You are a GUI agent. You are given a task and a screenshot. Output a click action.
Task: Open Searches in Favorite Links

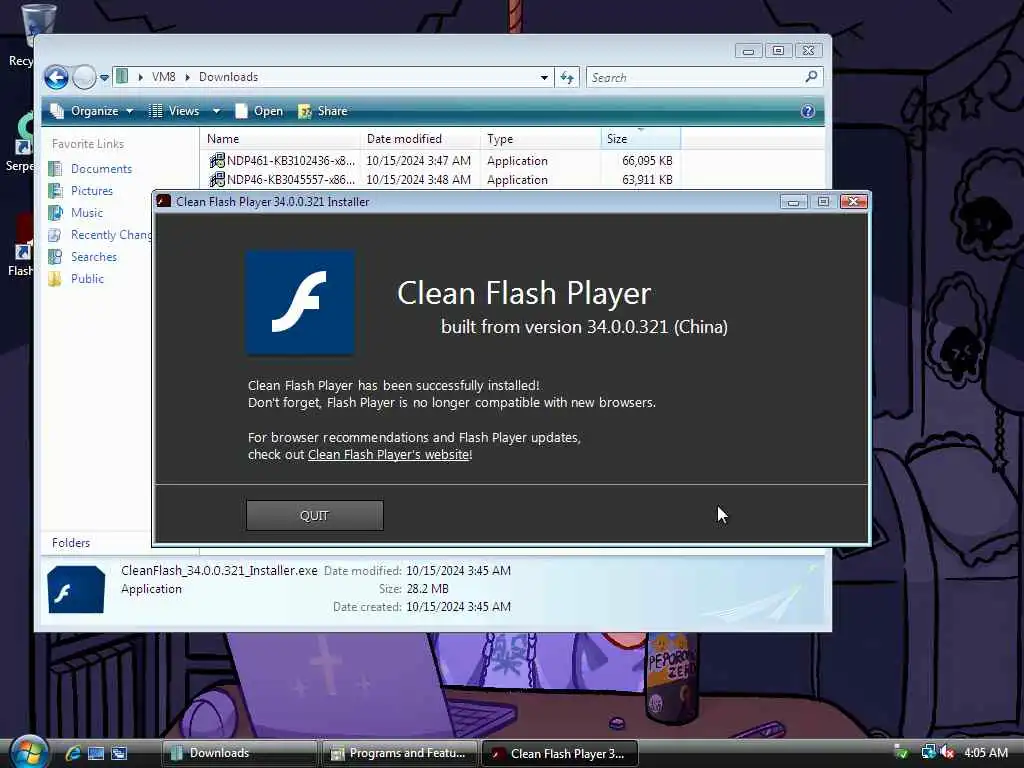pos(93,257)
